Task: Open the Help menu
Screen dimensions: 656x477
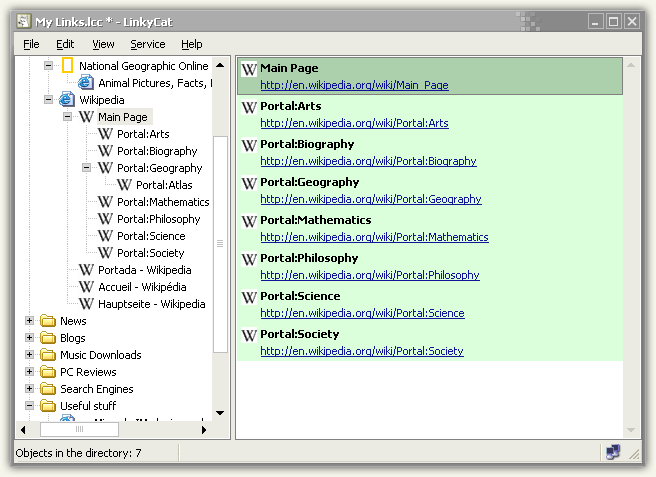Action: [x=192, y=44]
